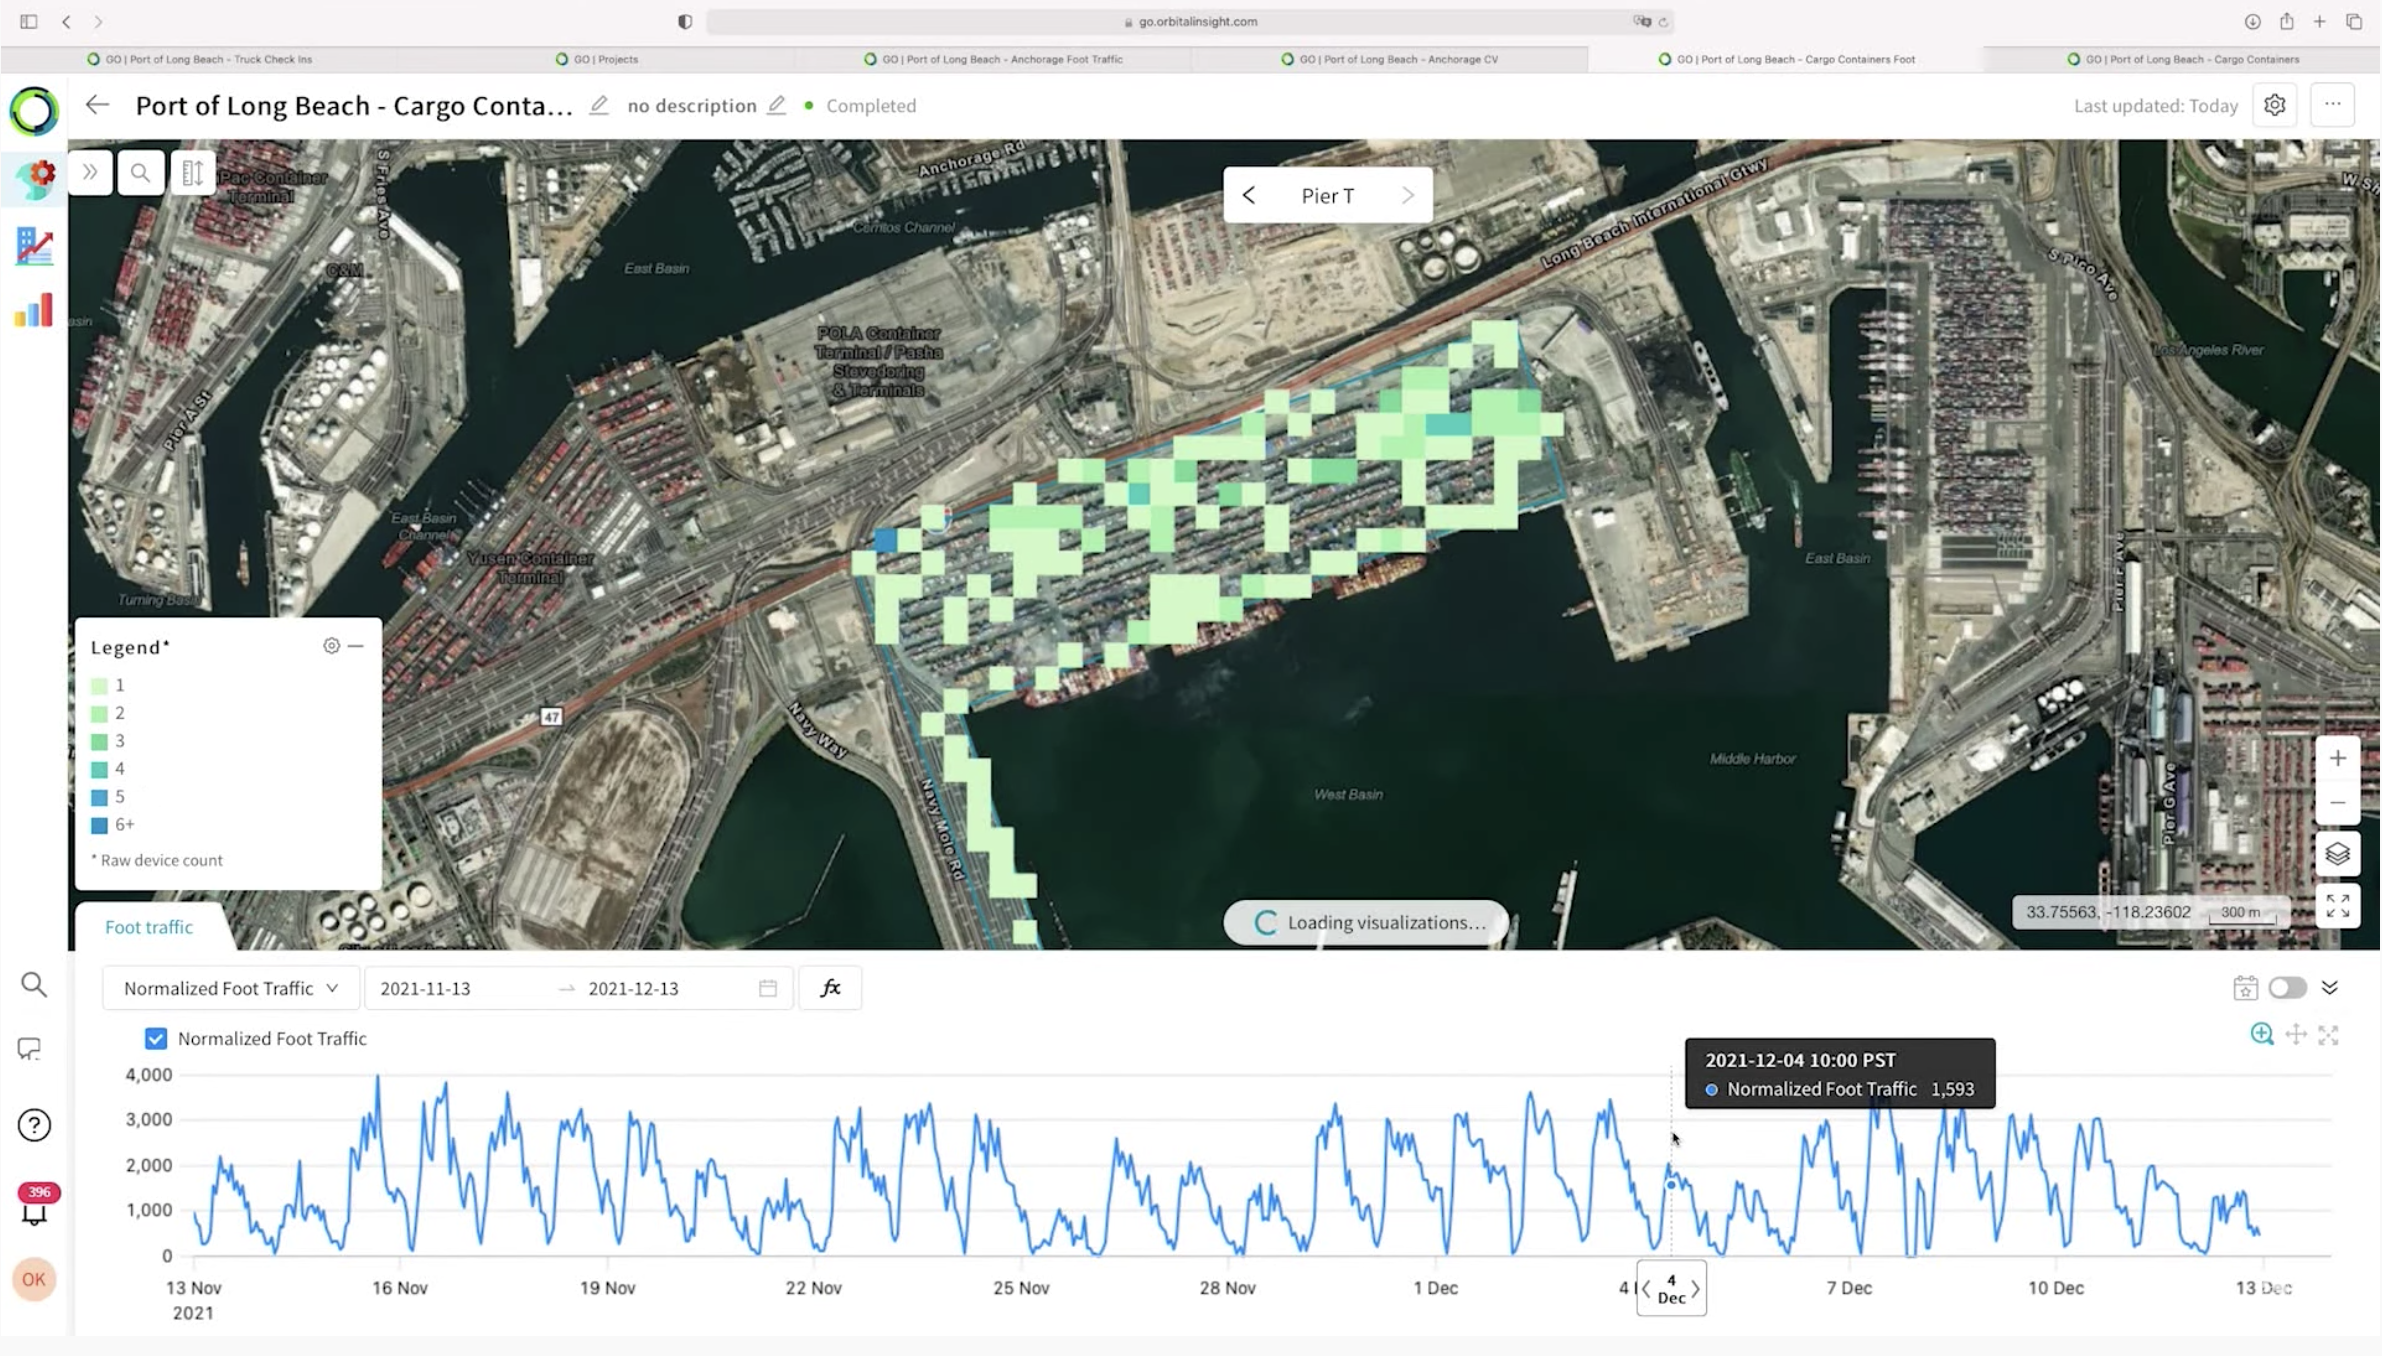Switch to the GO | Projects browser tab
The width and height of the screenshot is (2382, 1356).
click(x=598, y=59)
